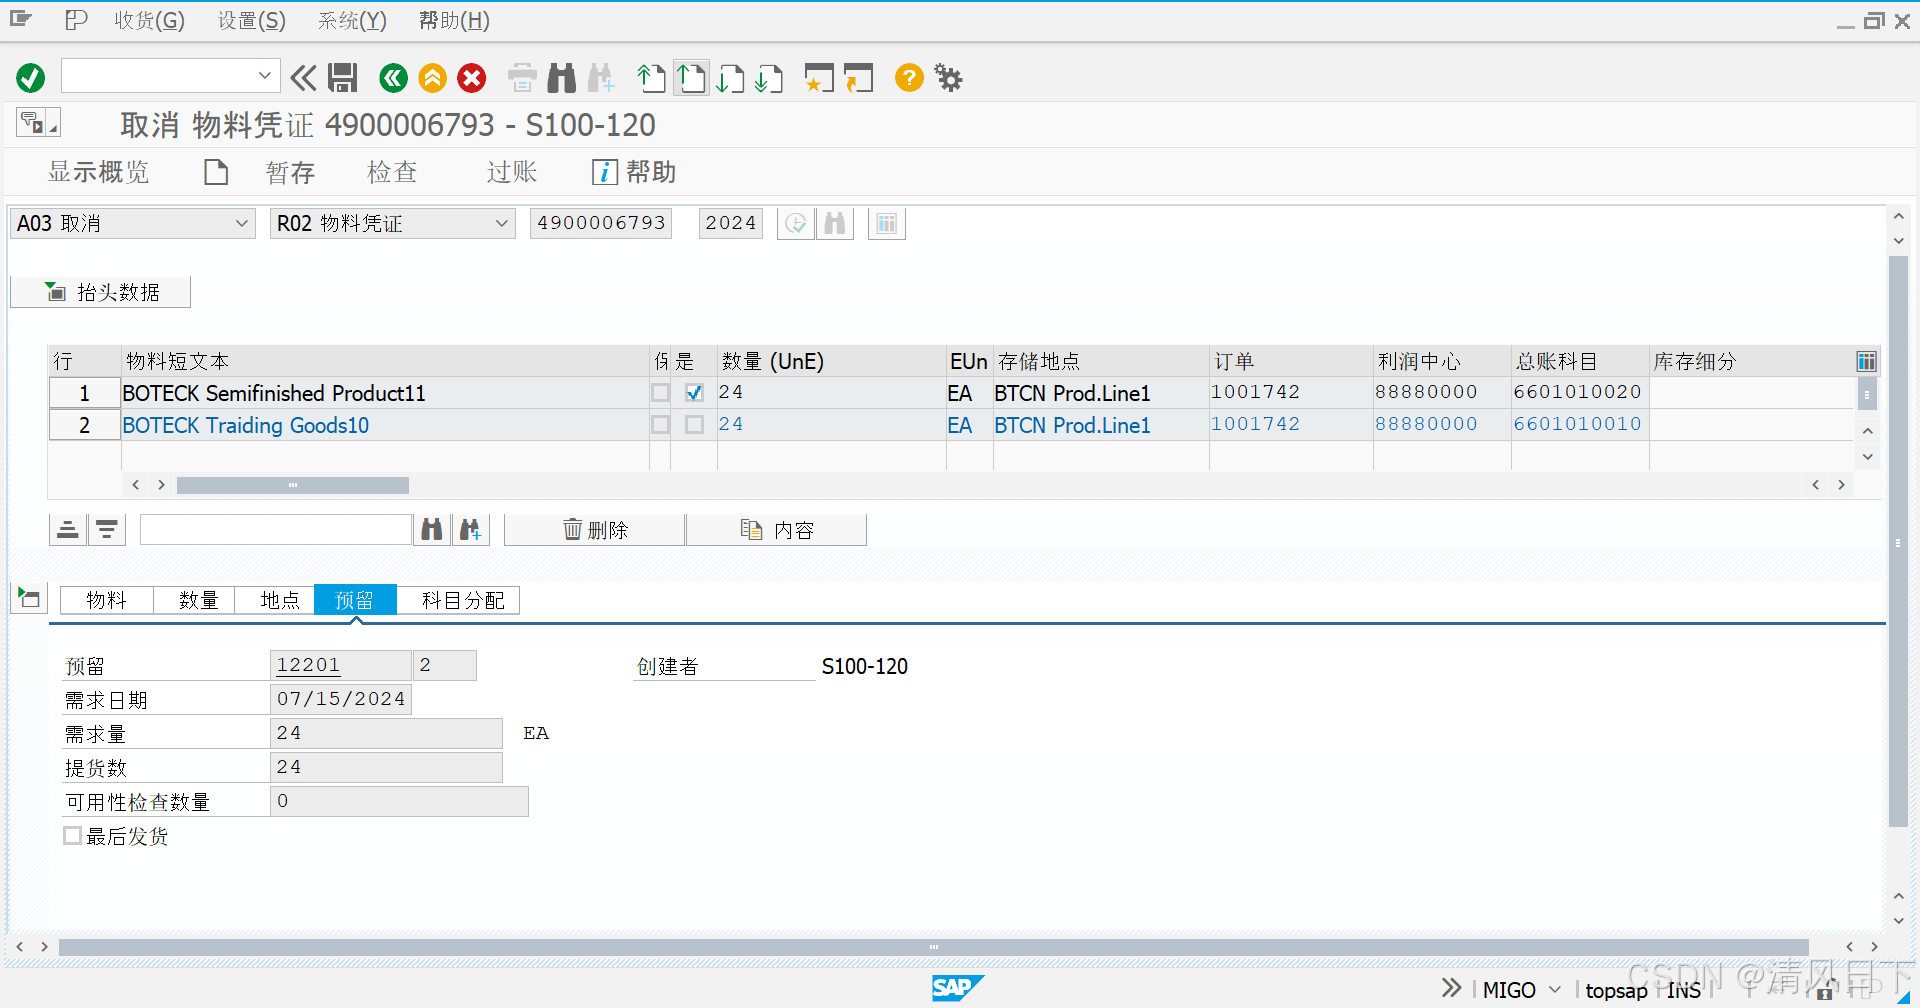This screenshot has height=1008, width=1920.
Task: Click the sort ascending icon below item table
Action: (68, 530)
